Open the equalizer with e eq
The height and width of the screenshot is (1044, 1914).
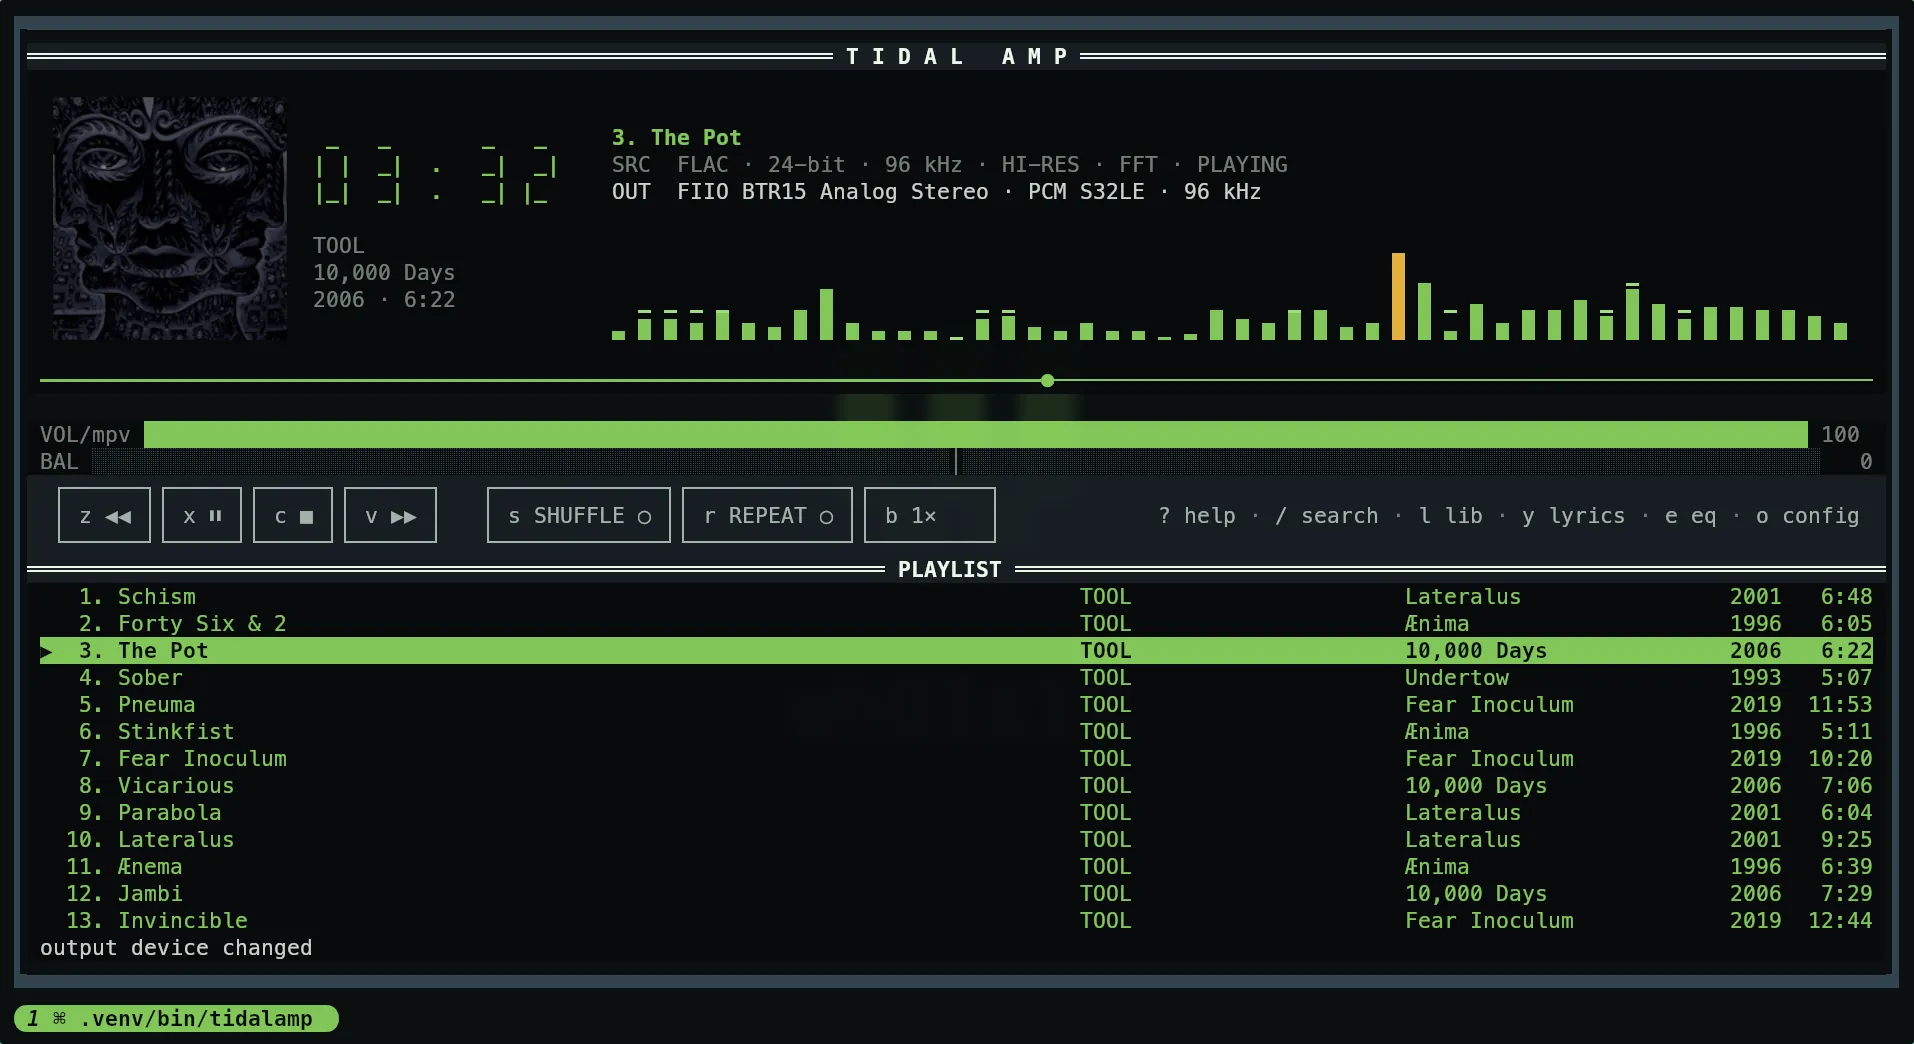click(1690, 516)
